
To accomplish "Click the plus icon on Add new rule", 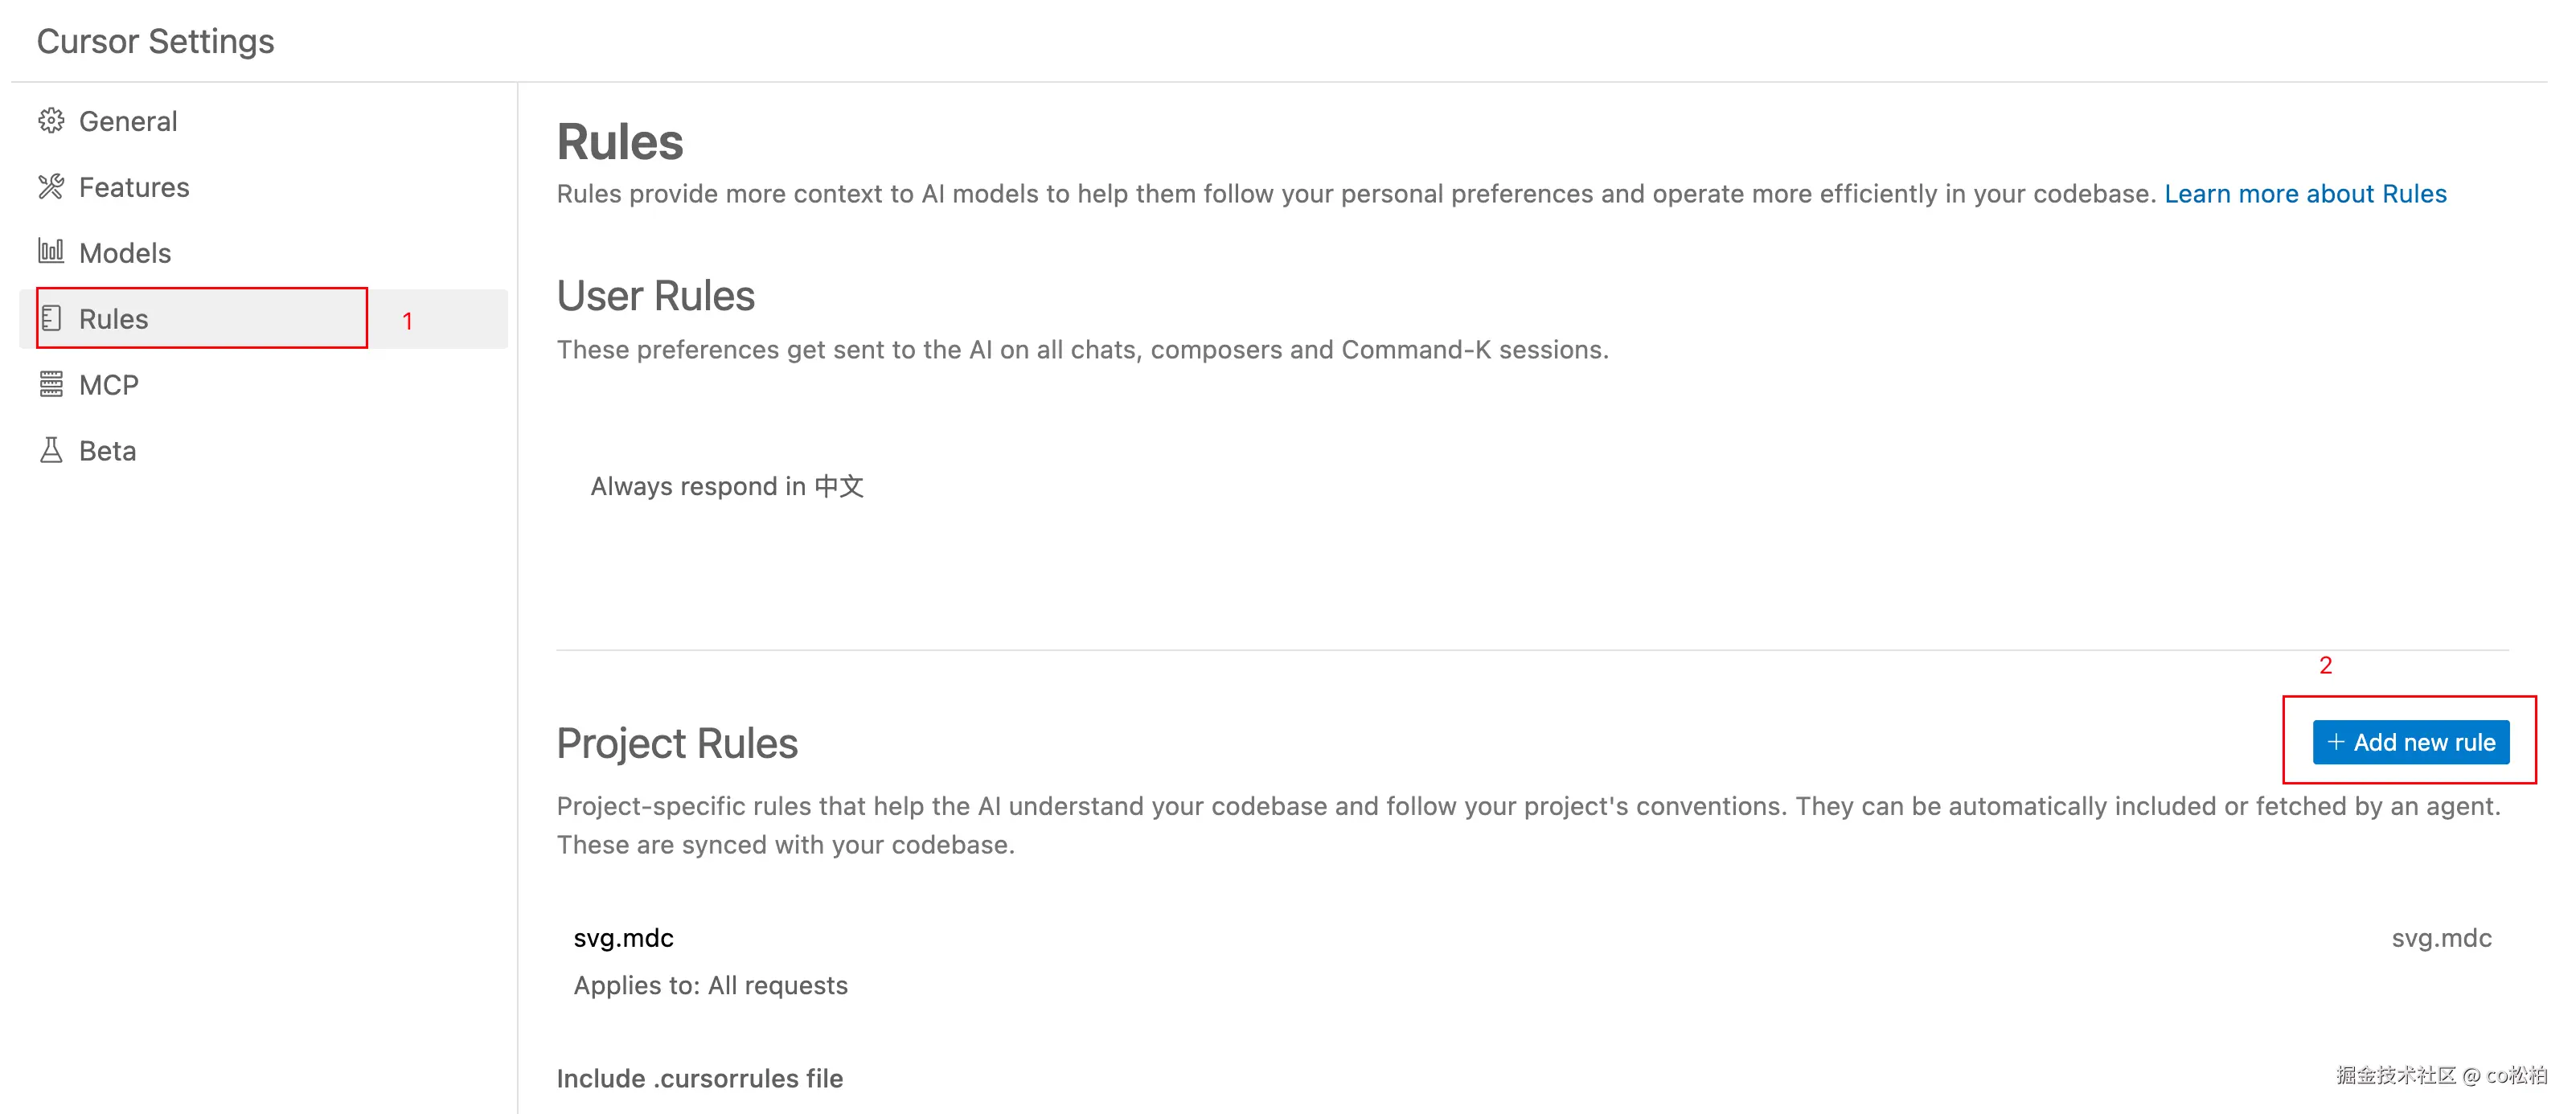I will click(x=2335, y=742).
